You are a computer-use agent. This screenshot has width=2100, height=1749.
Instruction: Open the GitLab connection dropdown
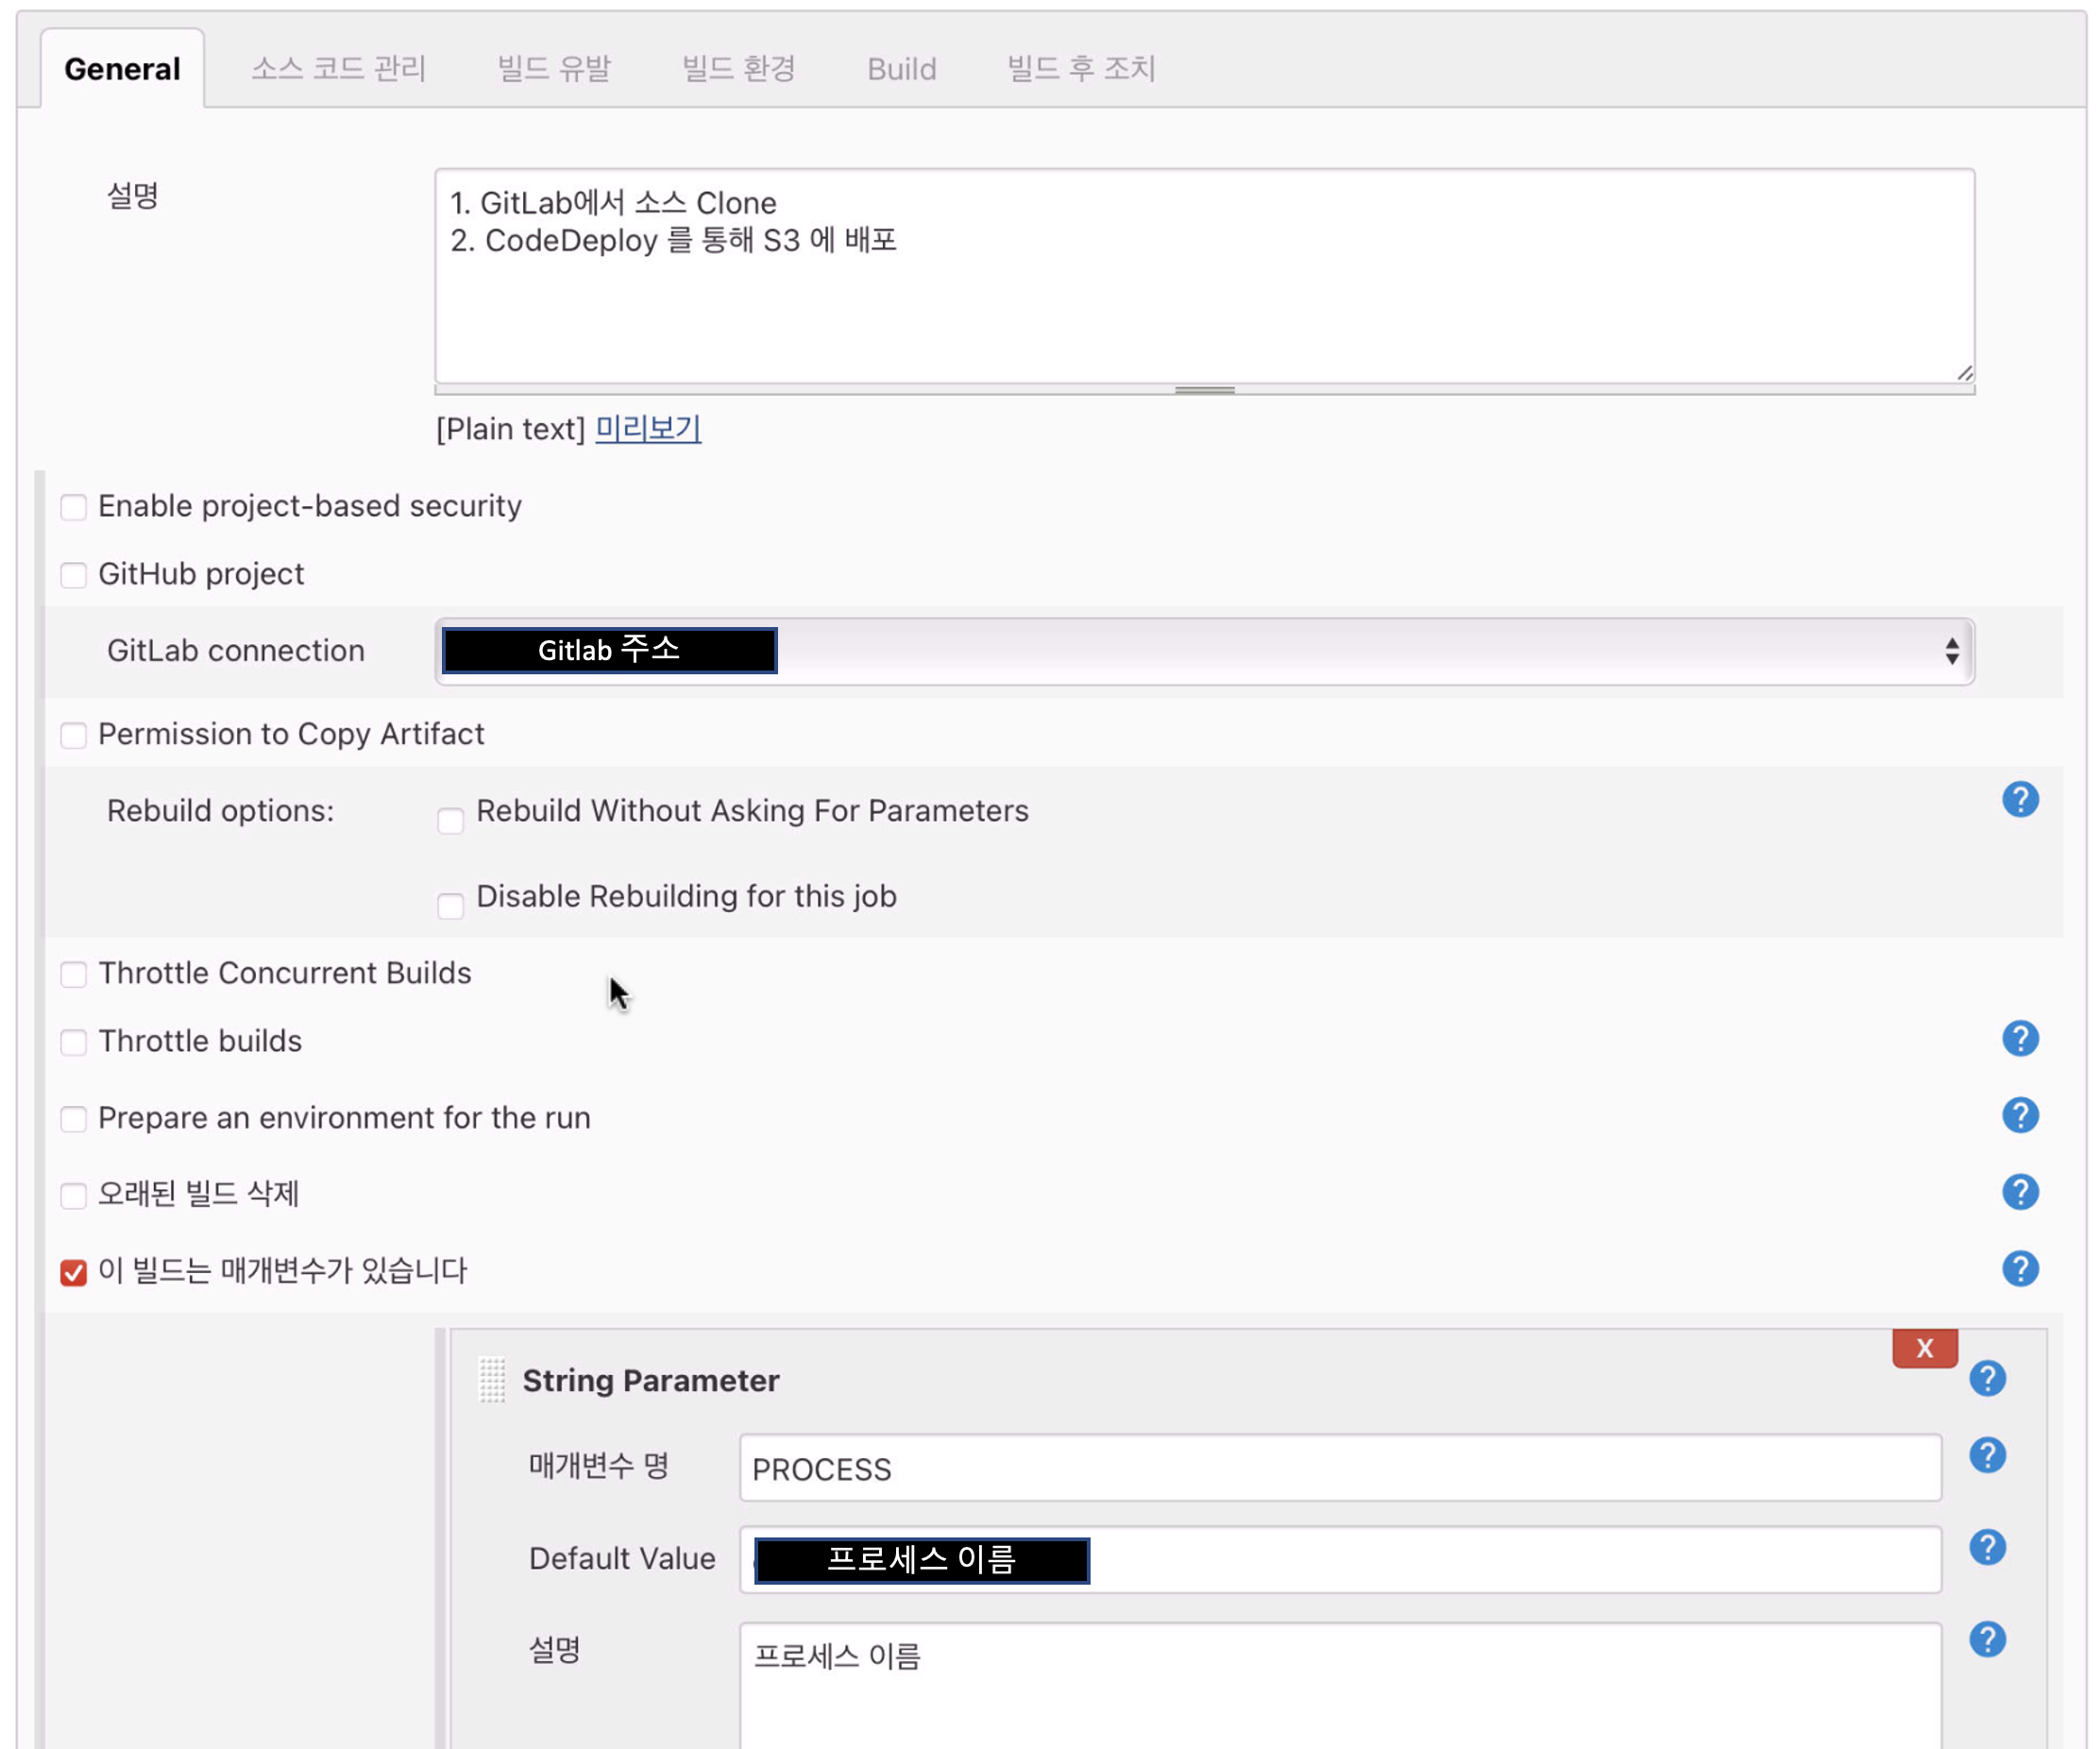(1203, 651)
